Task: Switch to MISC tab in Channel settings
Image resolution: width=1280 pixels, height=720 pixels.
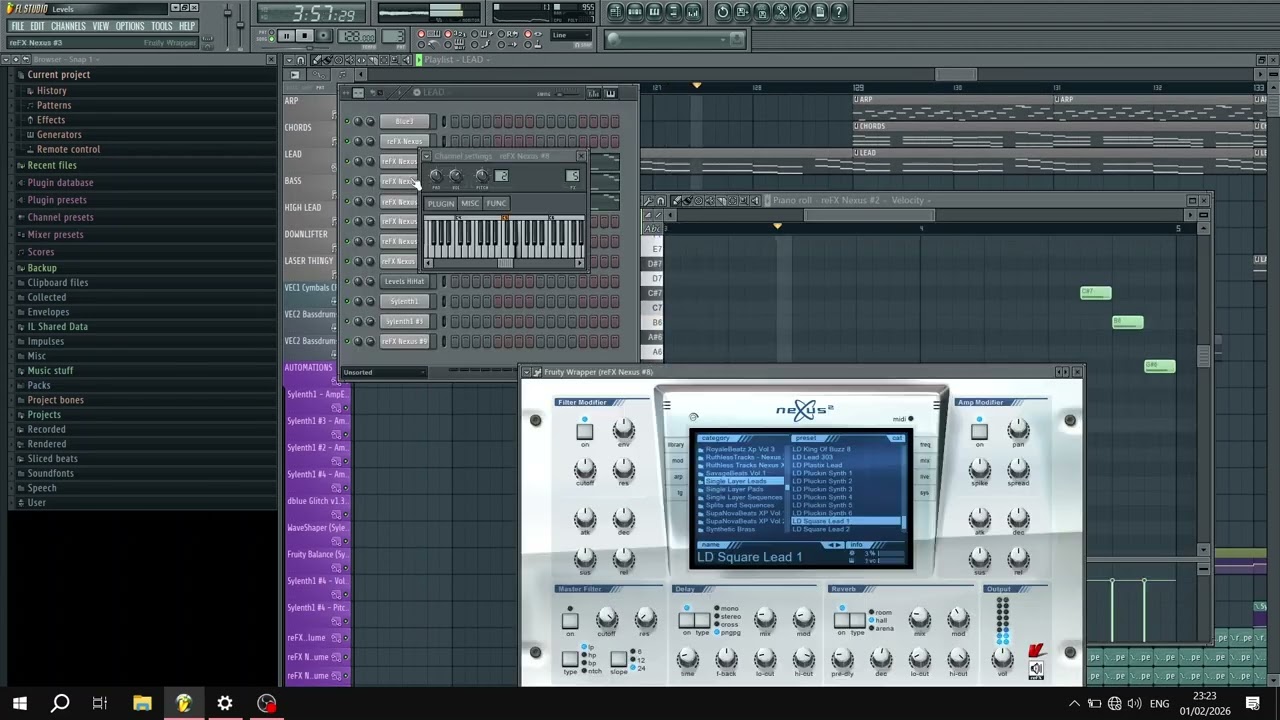Action: coord(470,203)
